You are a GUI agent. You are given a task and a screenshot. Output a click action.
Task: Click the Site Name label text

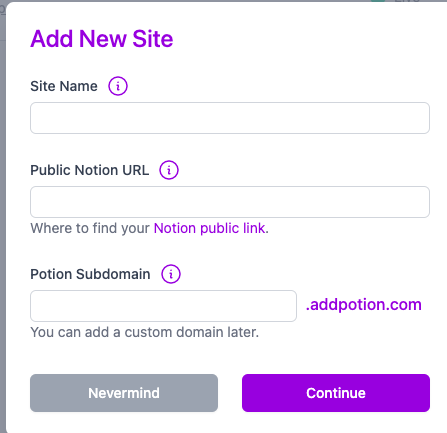(x=64, y=86)
